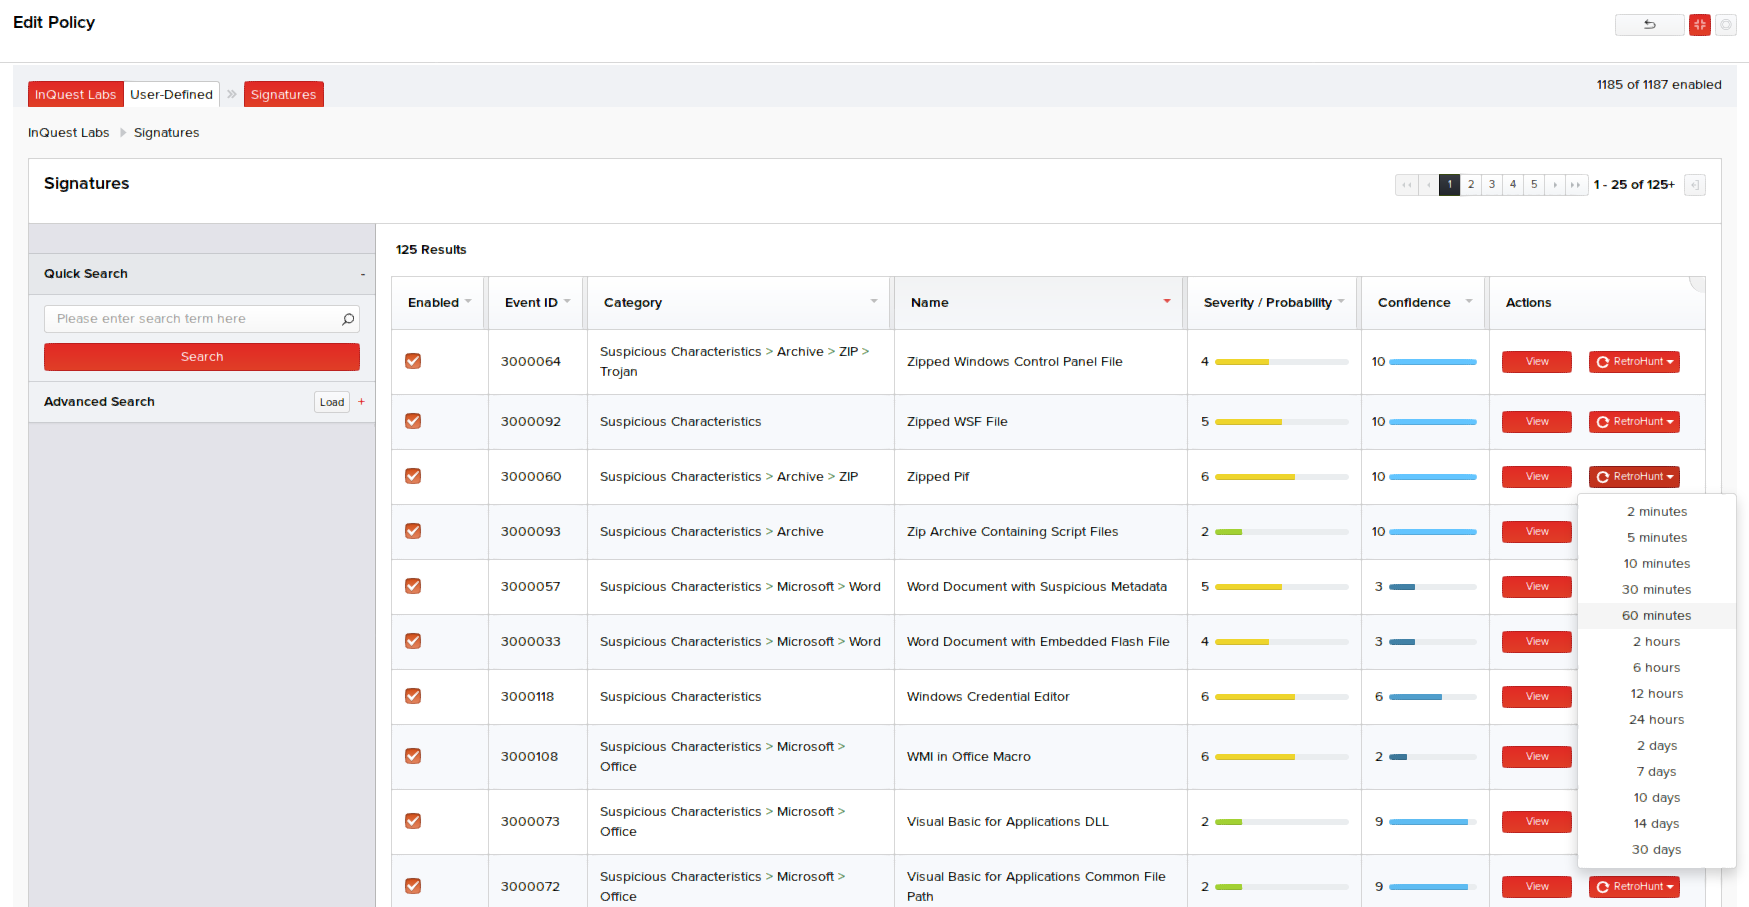Screen dimensions: 1749x907
Task: Jump to last page with double arrow
Action: [x=1576, y=185]
